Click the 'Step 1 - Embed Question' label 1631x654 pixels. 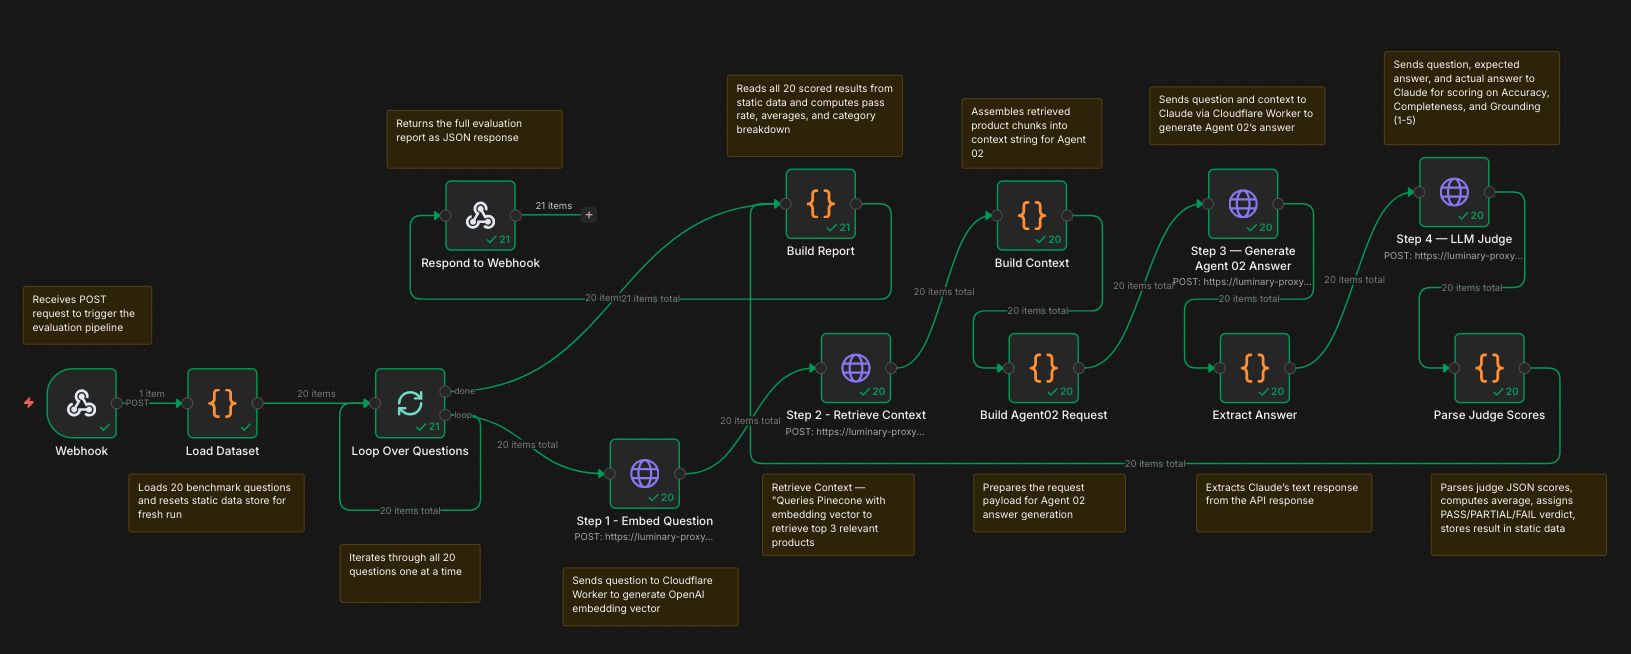(x=645, y=521)
